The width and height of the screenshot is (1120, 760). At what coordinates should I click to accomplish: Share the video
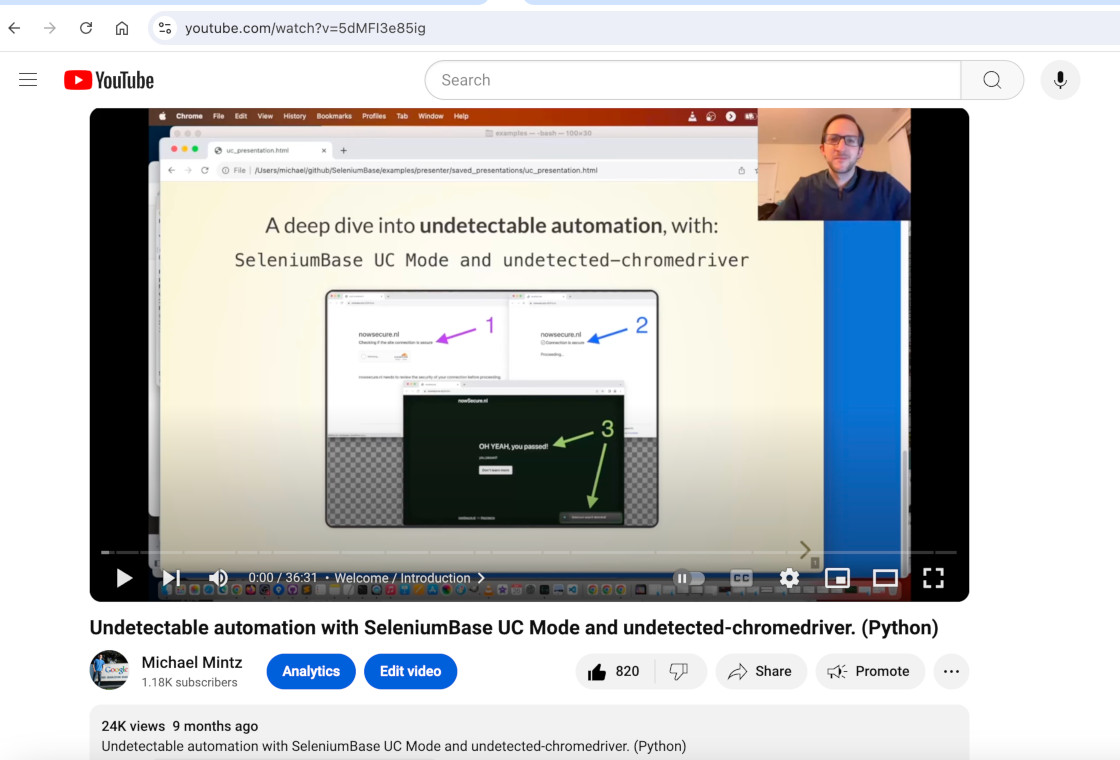[761, 671]
